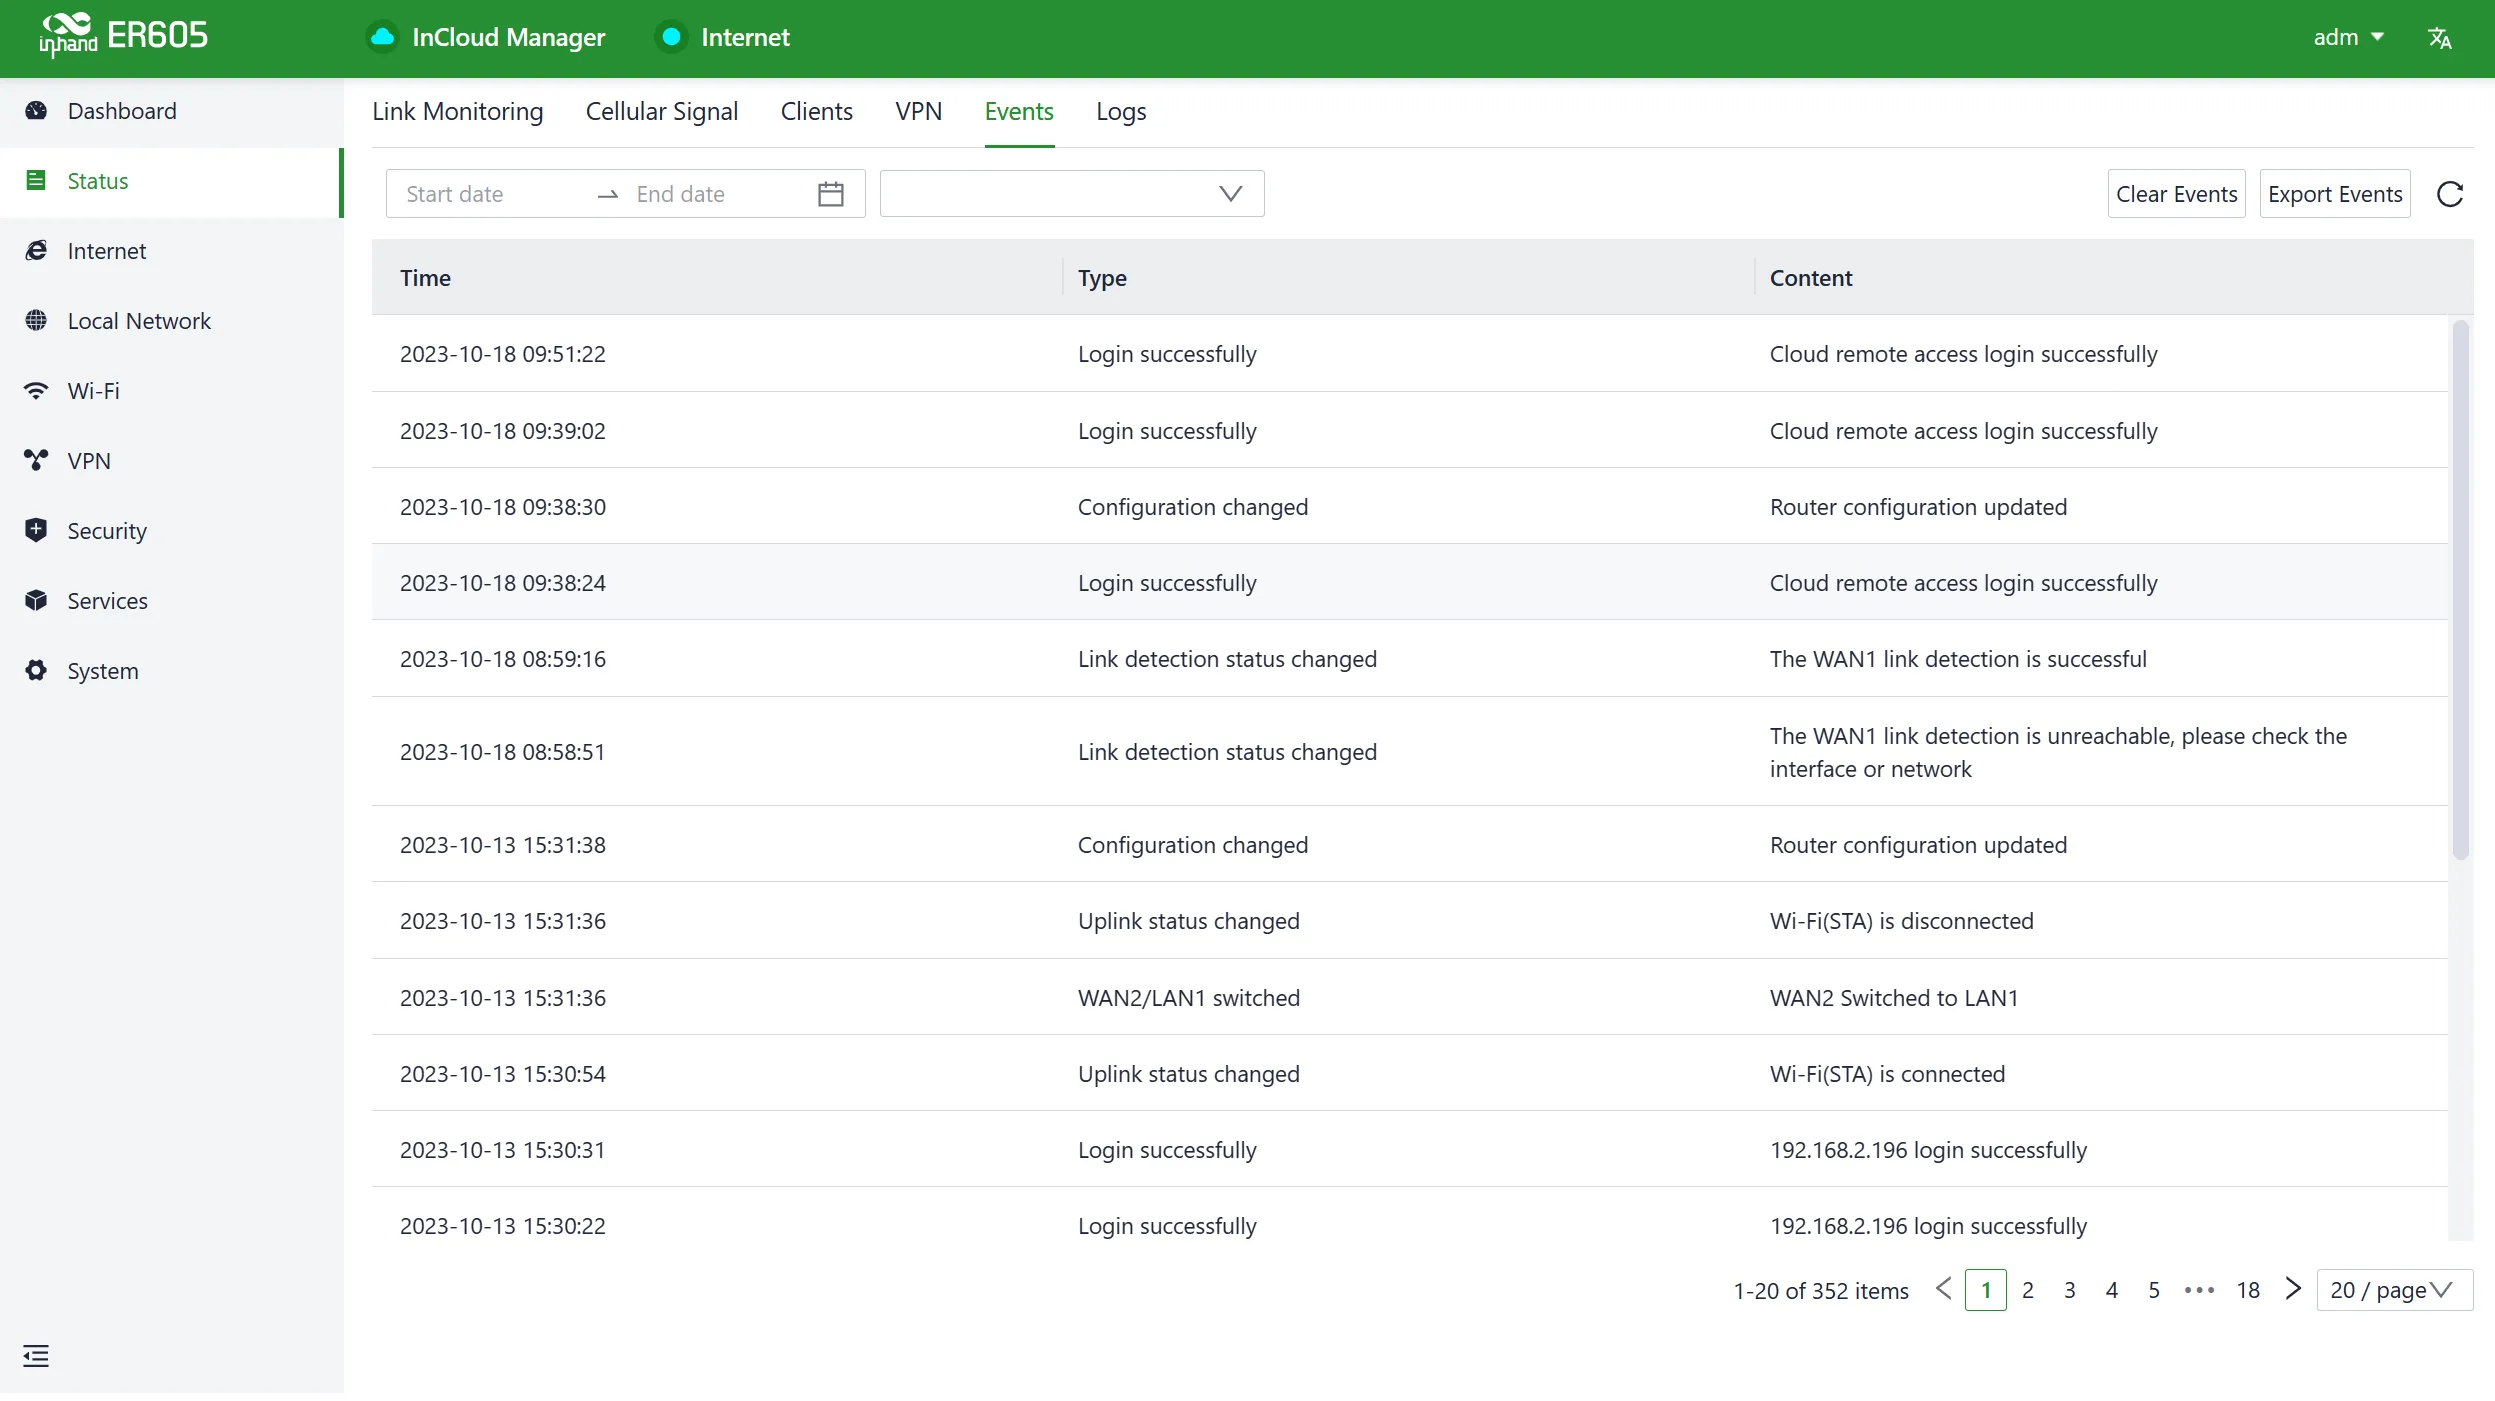Open the Security shield icon
Viewport: 2495px width, 1401px height.
coord(36,531)
